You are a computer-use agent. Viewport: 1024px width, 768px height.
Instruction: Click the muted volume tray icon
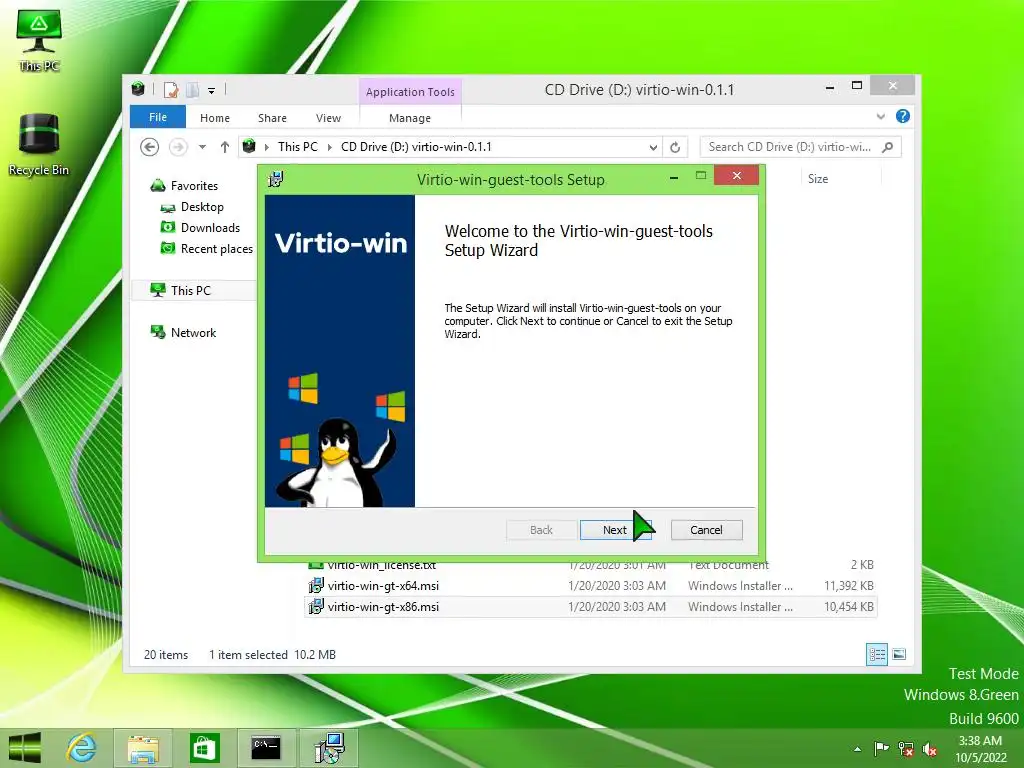coord(930,749)
